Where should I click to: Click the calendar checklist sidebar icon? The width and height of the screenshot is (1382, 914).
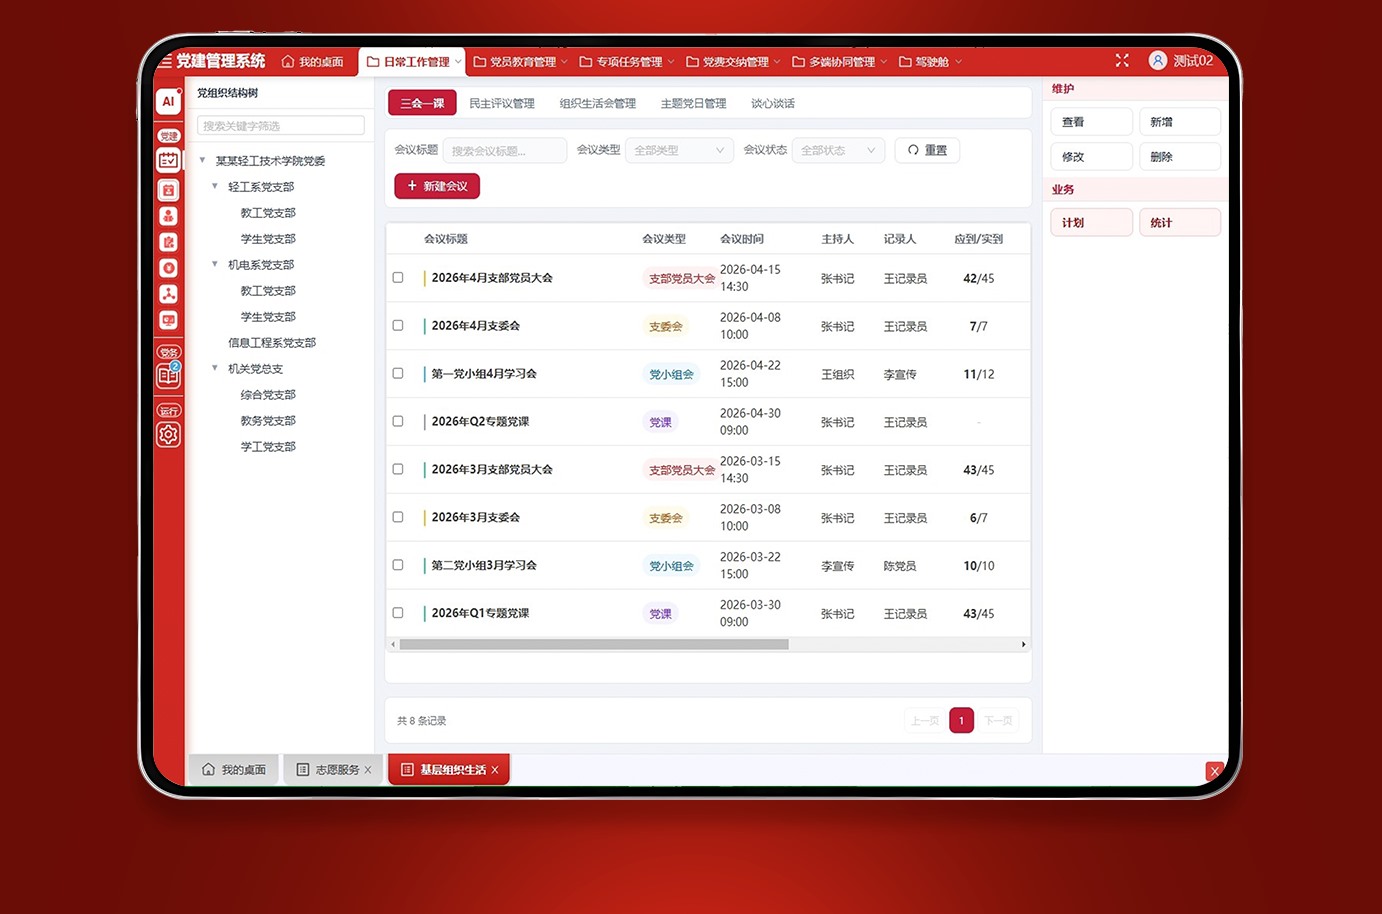[x=168, y=160]
